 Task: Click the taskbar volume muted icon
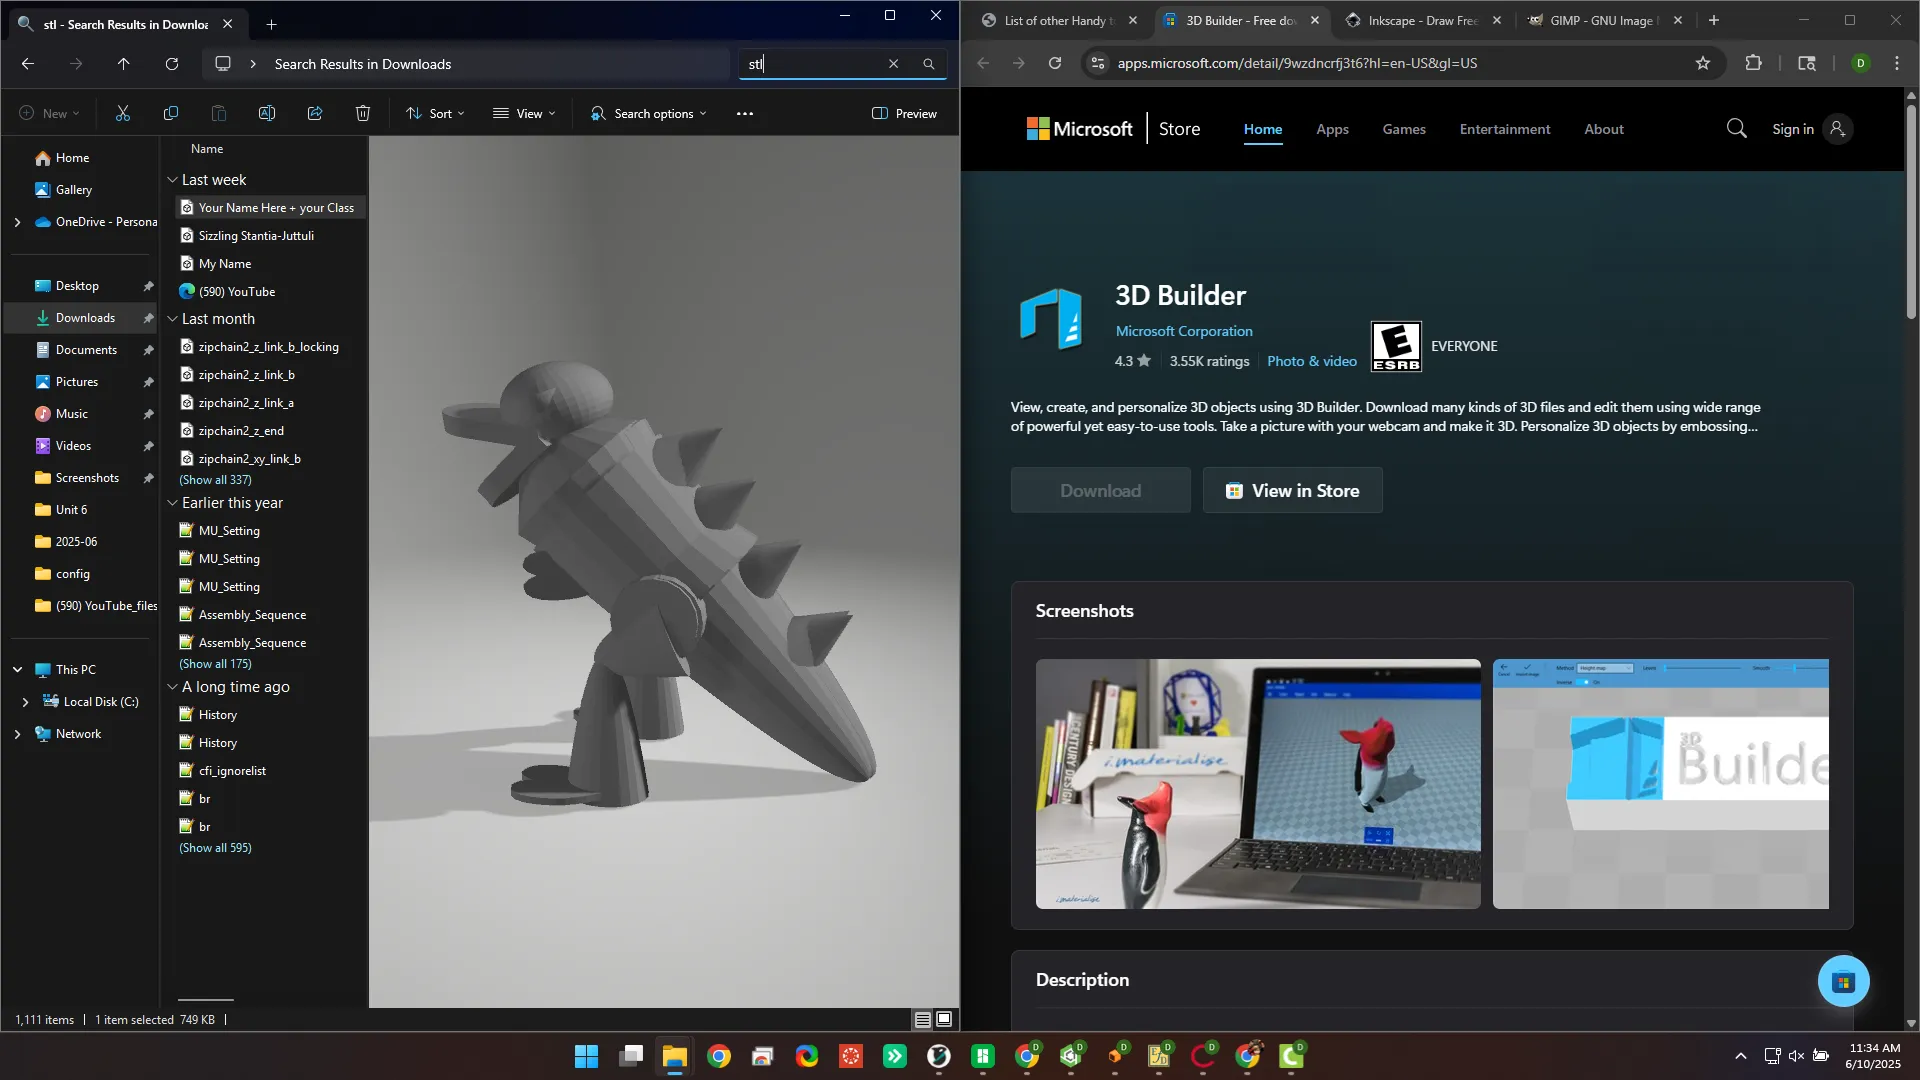(1796, 1056)
